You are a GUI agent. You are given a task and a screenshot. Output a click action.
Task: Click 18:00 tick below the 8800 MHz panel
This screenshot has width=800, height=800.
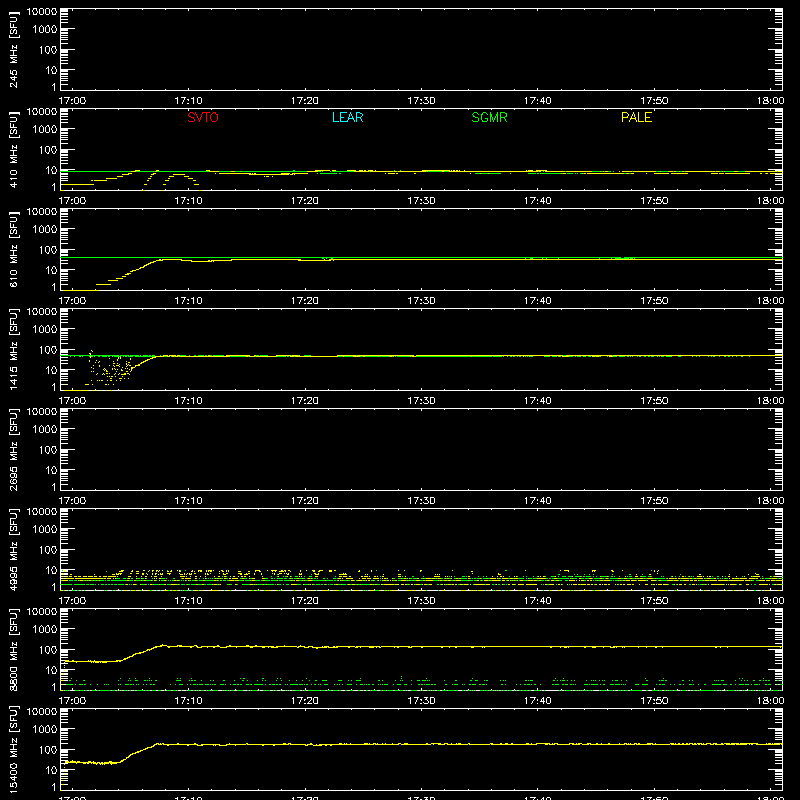[770, 701]
